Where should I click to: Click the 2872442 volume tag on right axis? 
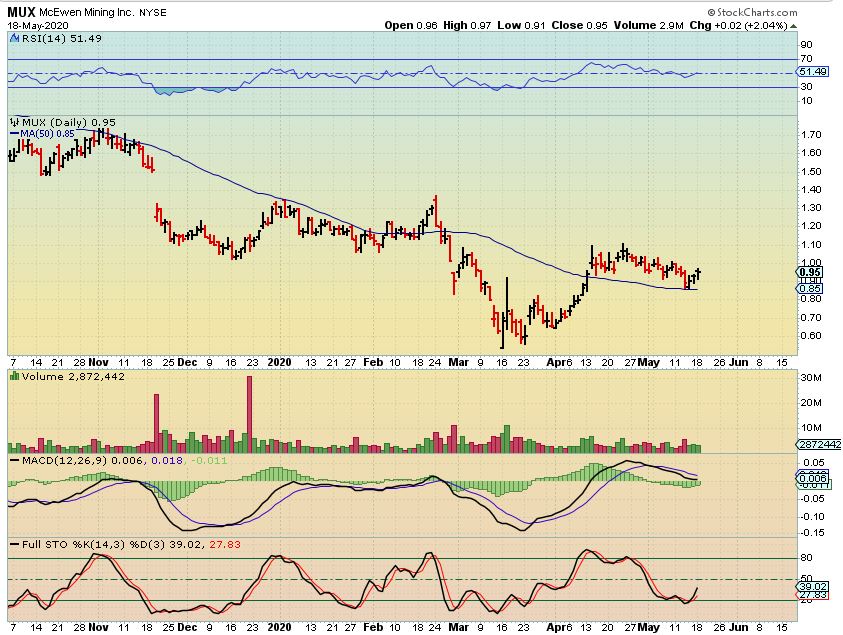coord(819,445)
